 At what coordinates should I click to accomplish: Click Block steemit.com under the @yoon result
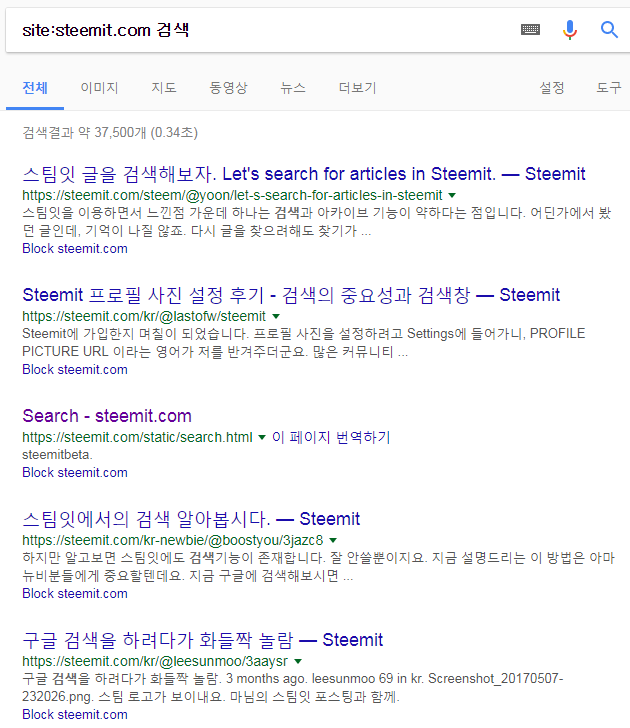(x=75, y=249)
